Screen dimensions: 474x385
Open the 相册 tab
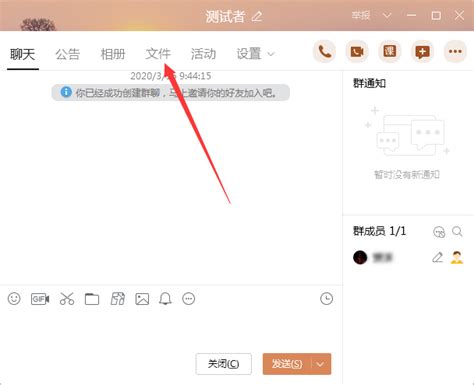tap(113, 54)
